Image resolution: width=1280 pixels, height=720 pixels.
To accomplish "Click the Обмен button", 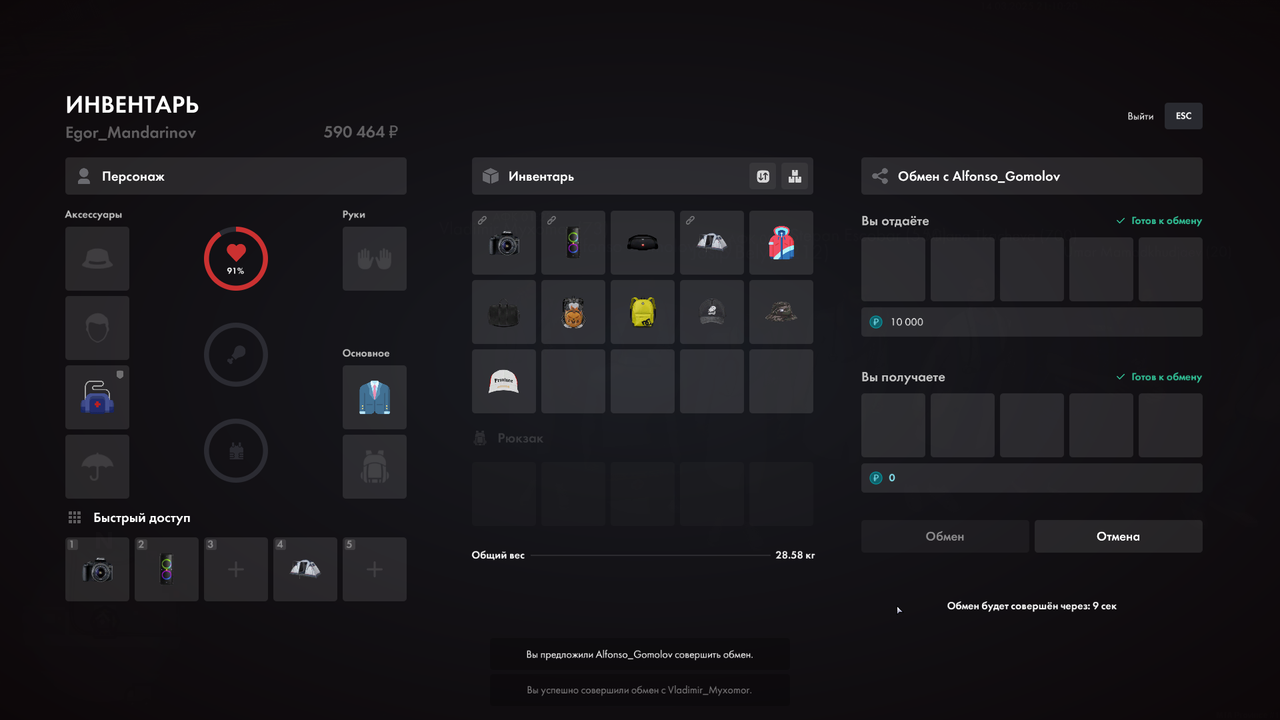I will pyautogui.click(x=945, y=536).
